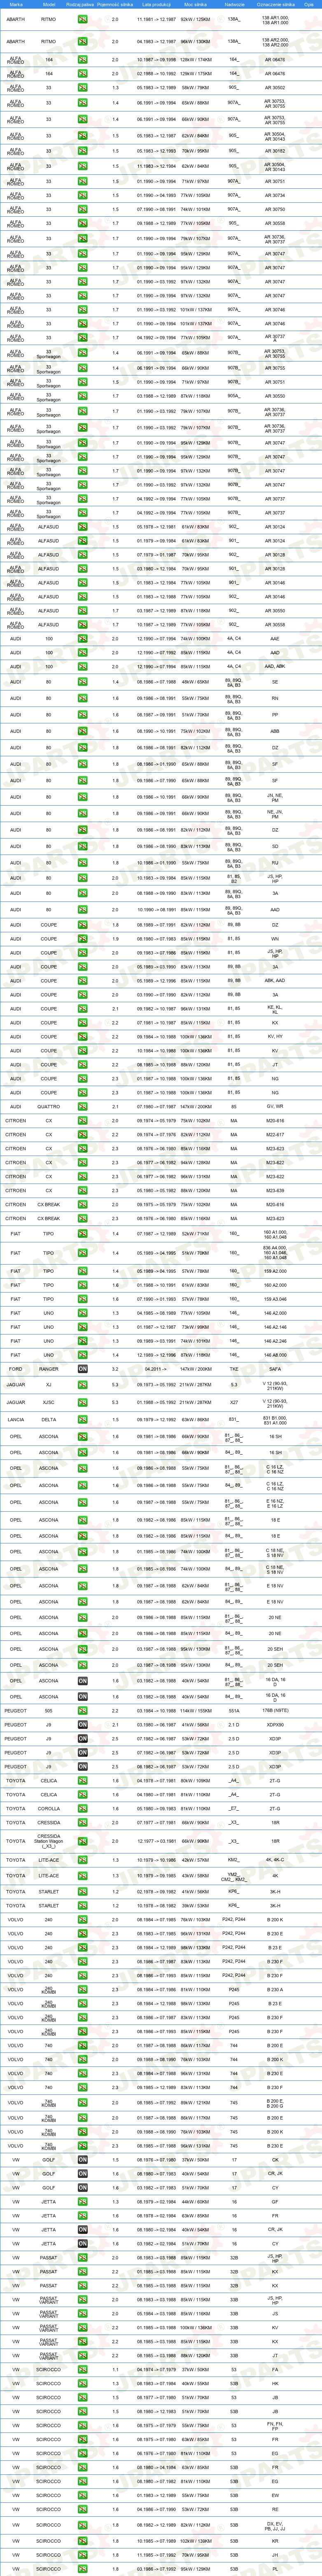The height and width of the screenshot is (2576, 322).
Task: Click the M23-639 engine code cell
Action: (275, 1190)
